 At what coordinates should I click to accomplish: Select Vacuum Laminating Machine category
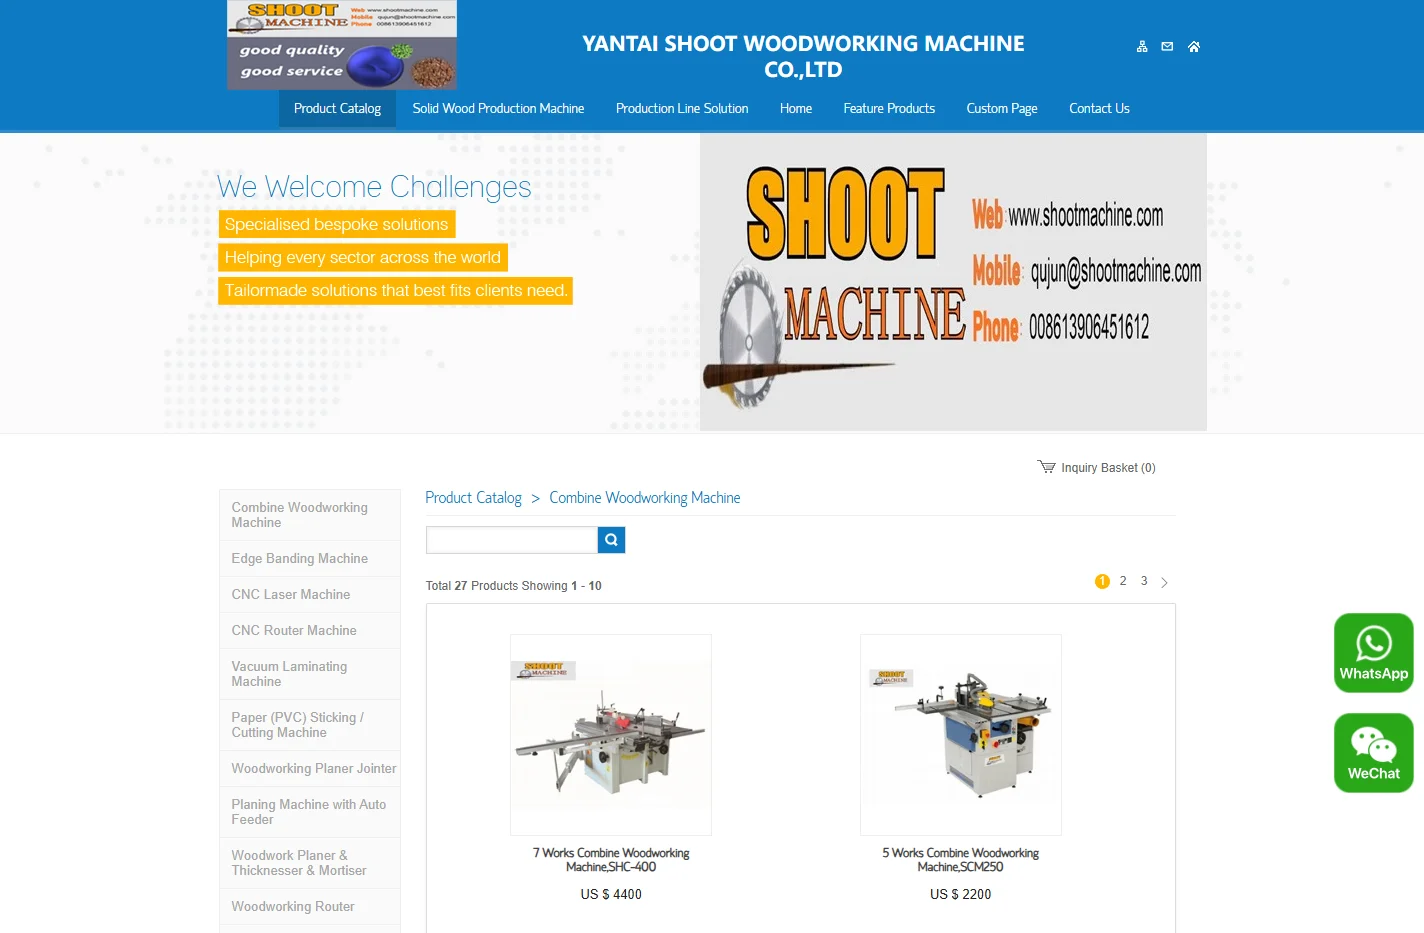coord(310,674)
